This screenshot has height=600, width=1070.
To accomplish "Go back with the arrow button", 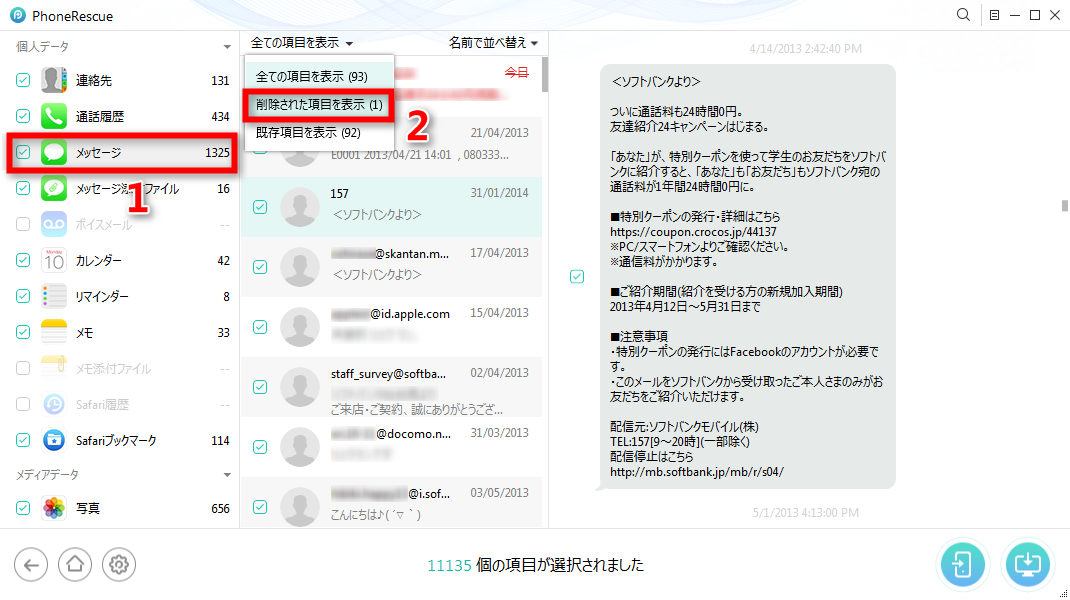I will (31, 565).
